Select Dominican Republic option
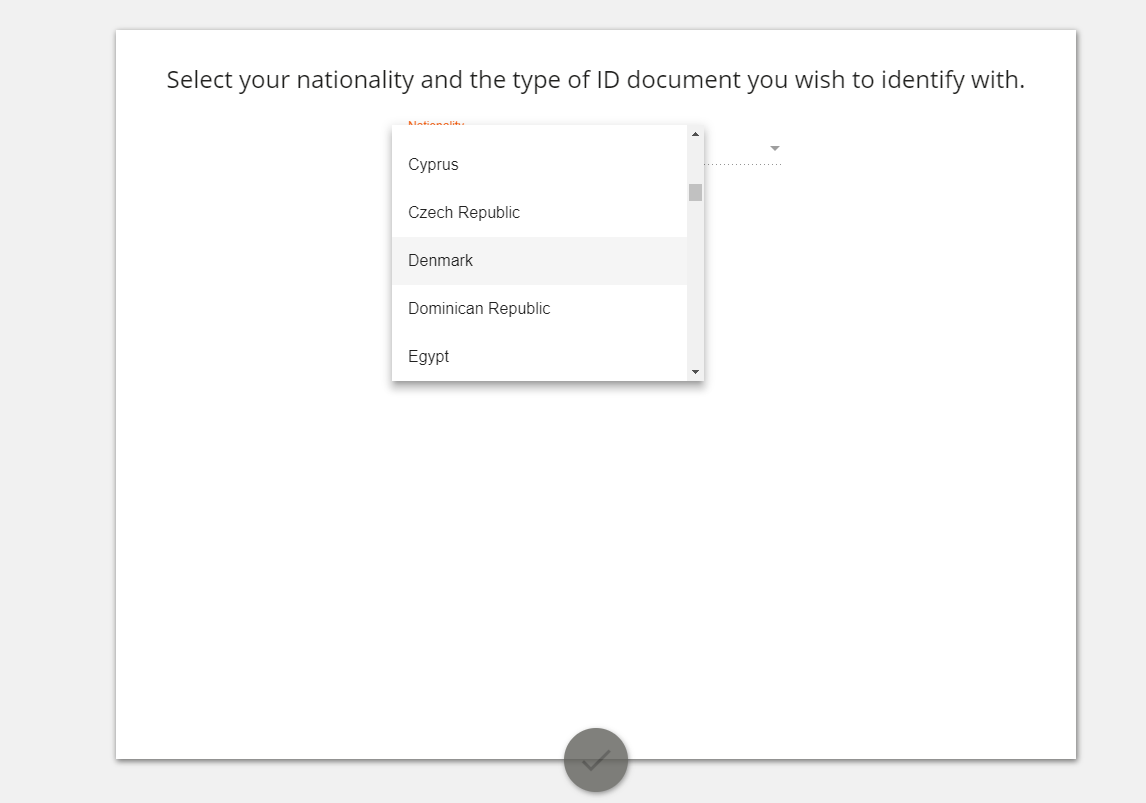The width and height of the screenshot is (1146, 803). [539, 309]
